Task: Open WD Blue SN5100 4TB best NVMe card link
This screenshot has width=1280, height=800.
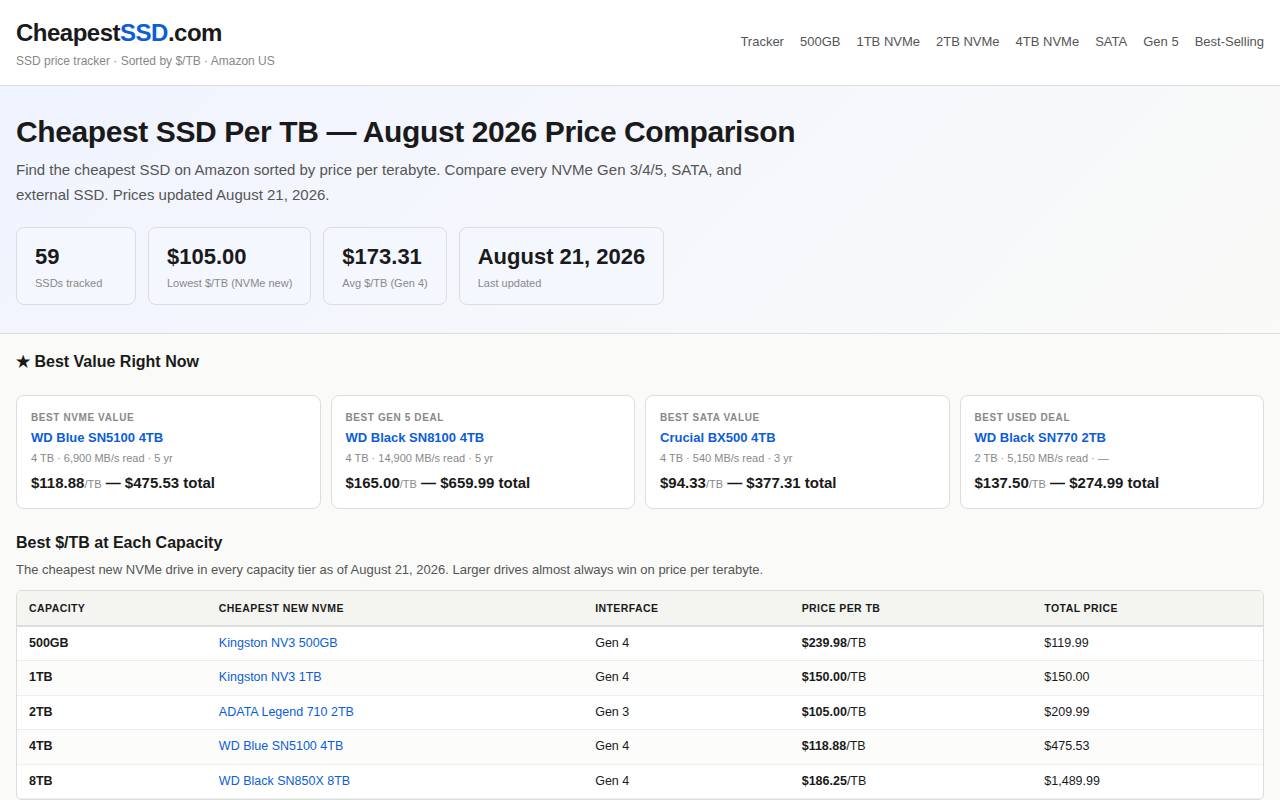Action: (97, 437)
